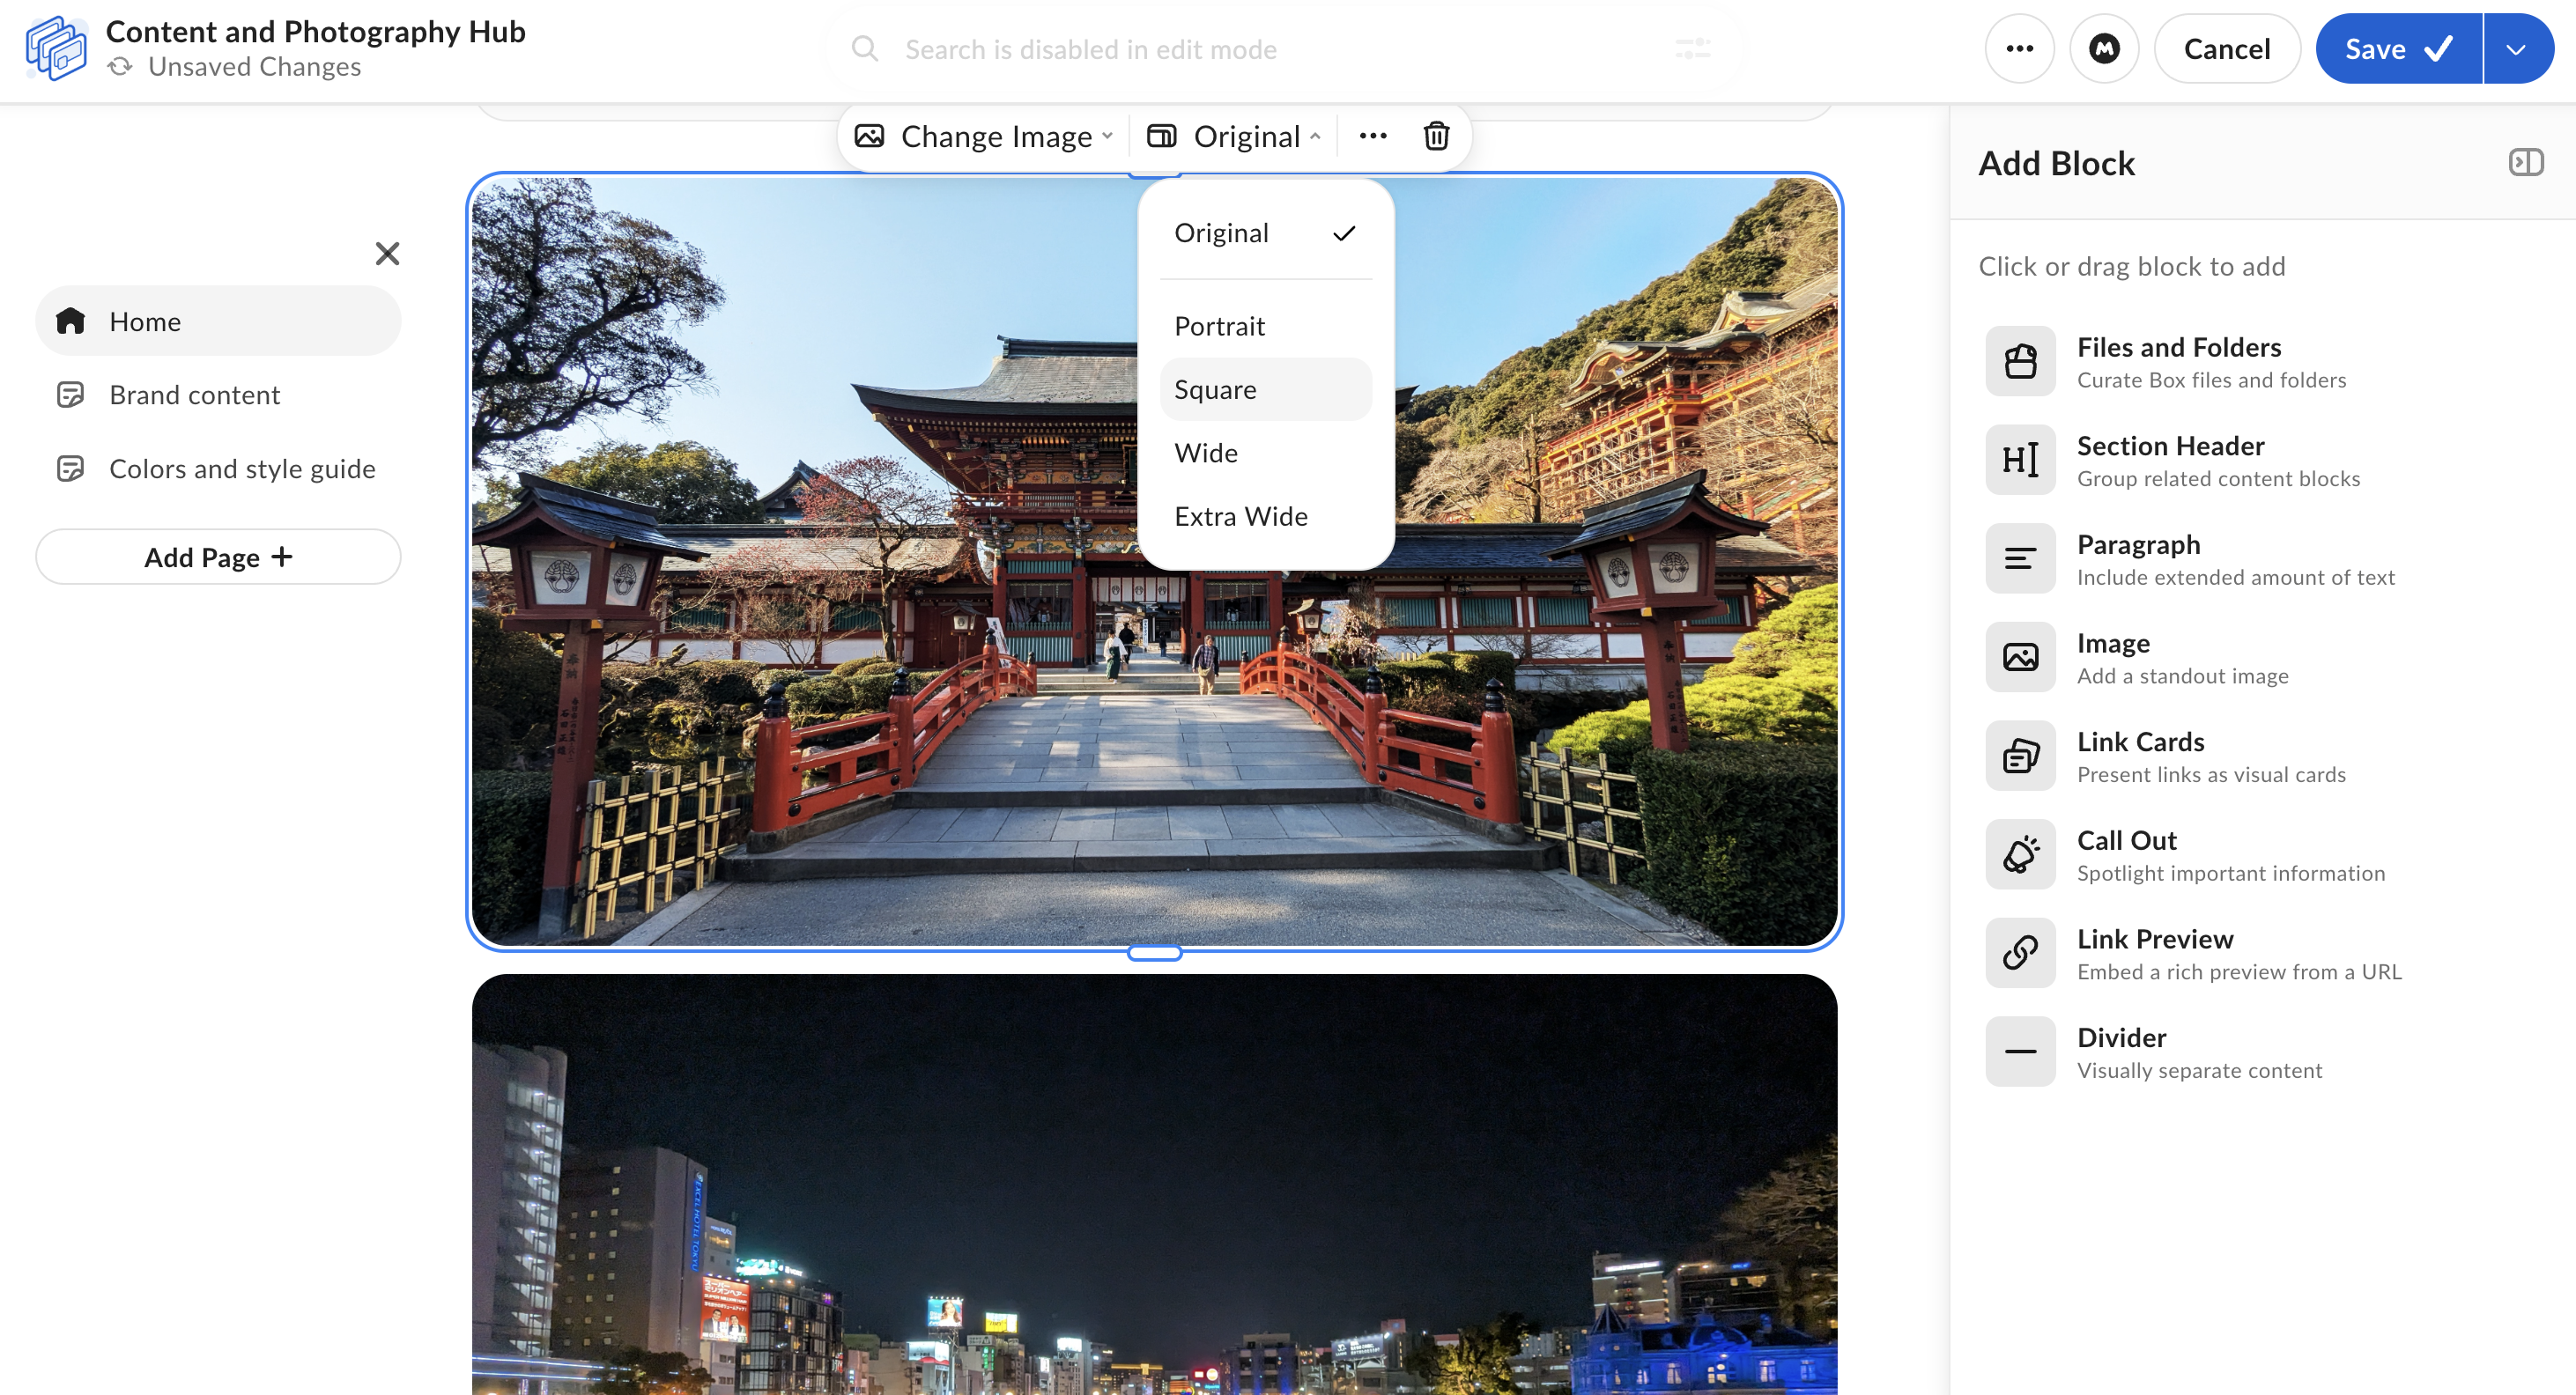Collapse the Original aspect ratio dropdown

(1236, 136)
